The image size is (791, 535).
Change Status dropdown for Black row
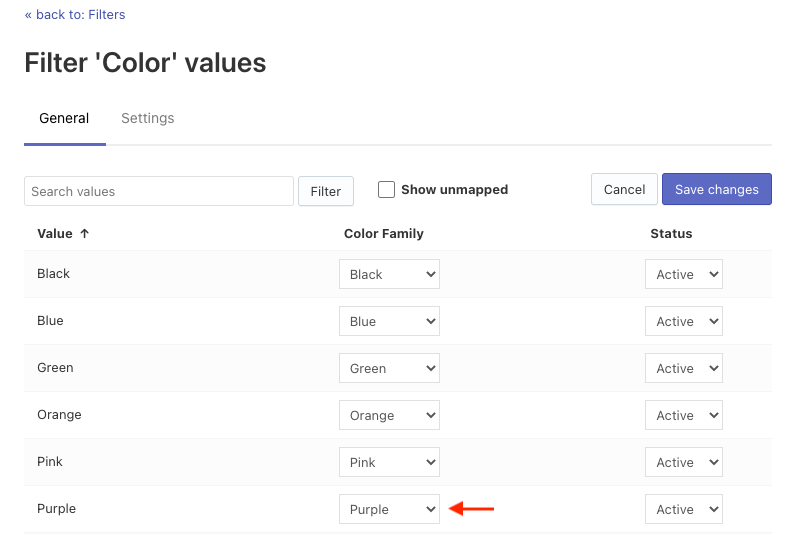(x=683, y=274)
